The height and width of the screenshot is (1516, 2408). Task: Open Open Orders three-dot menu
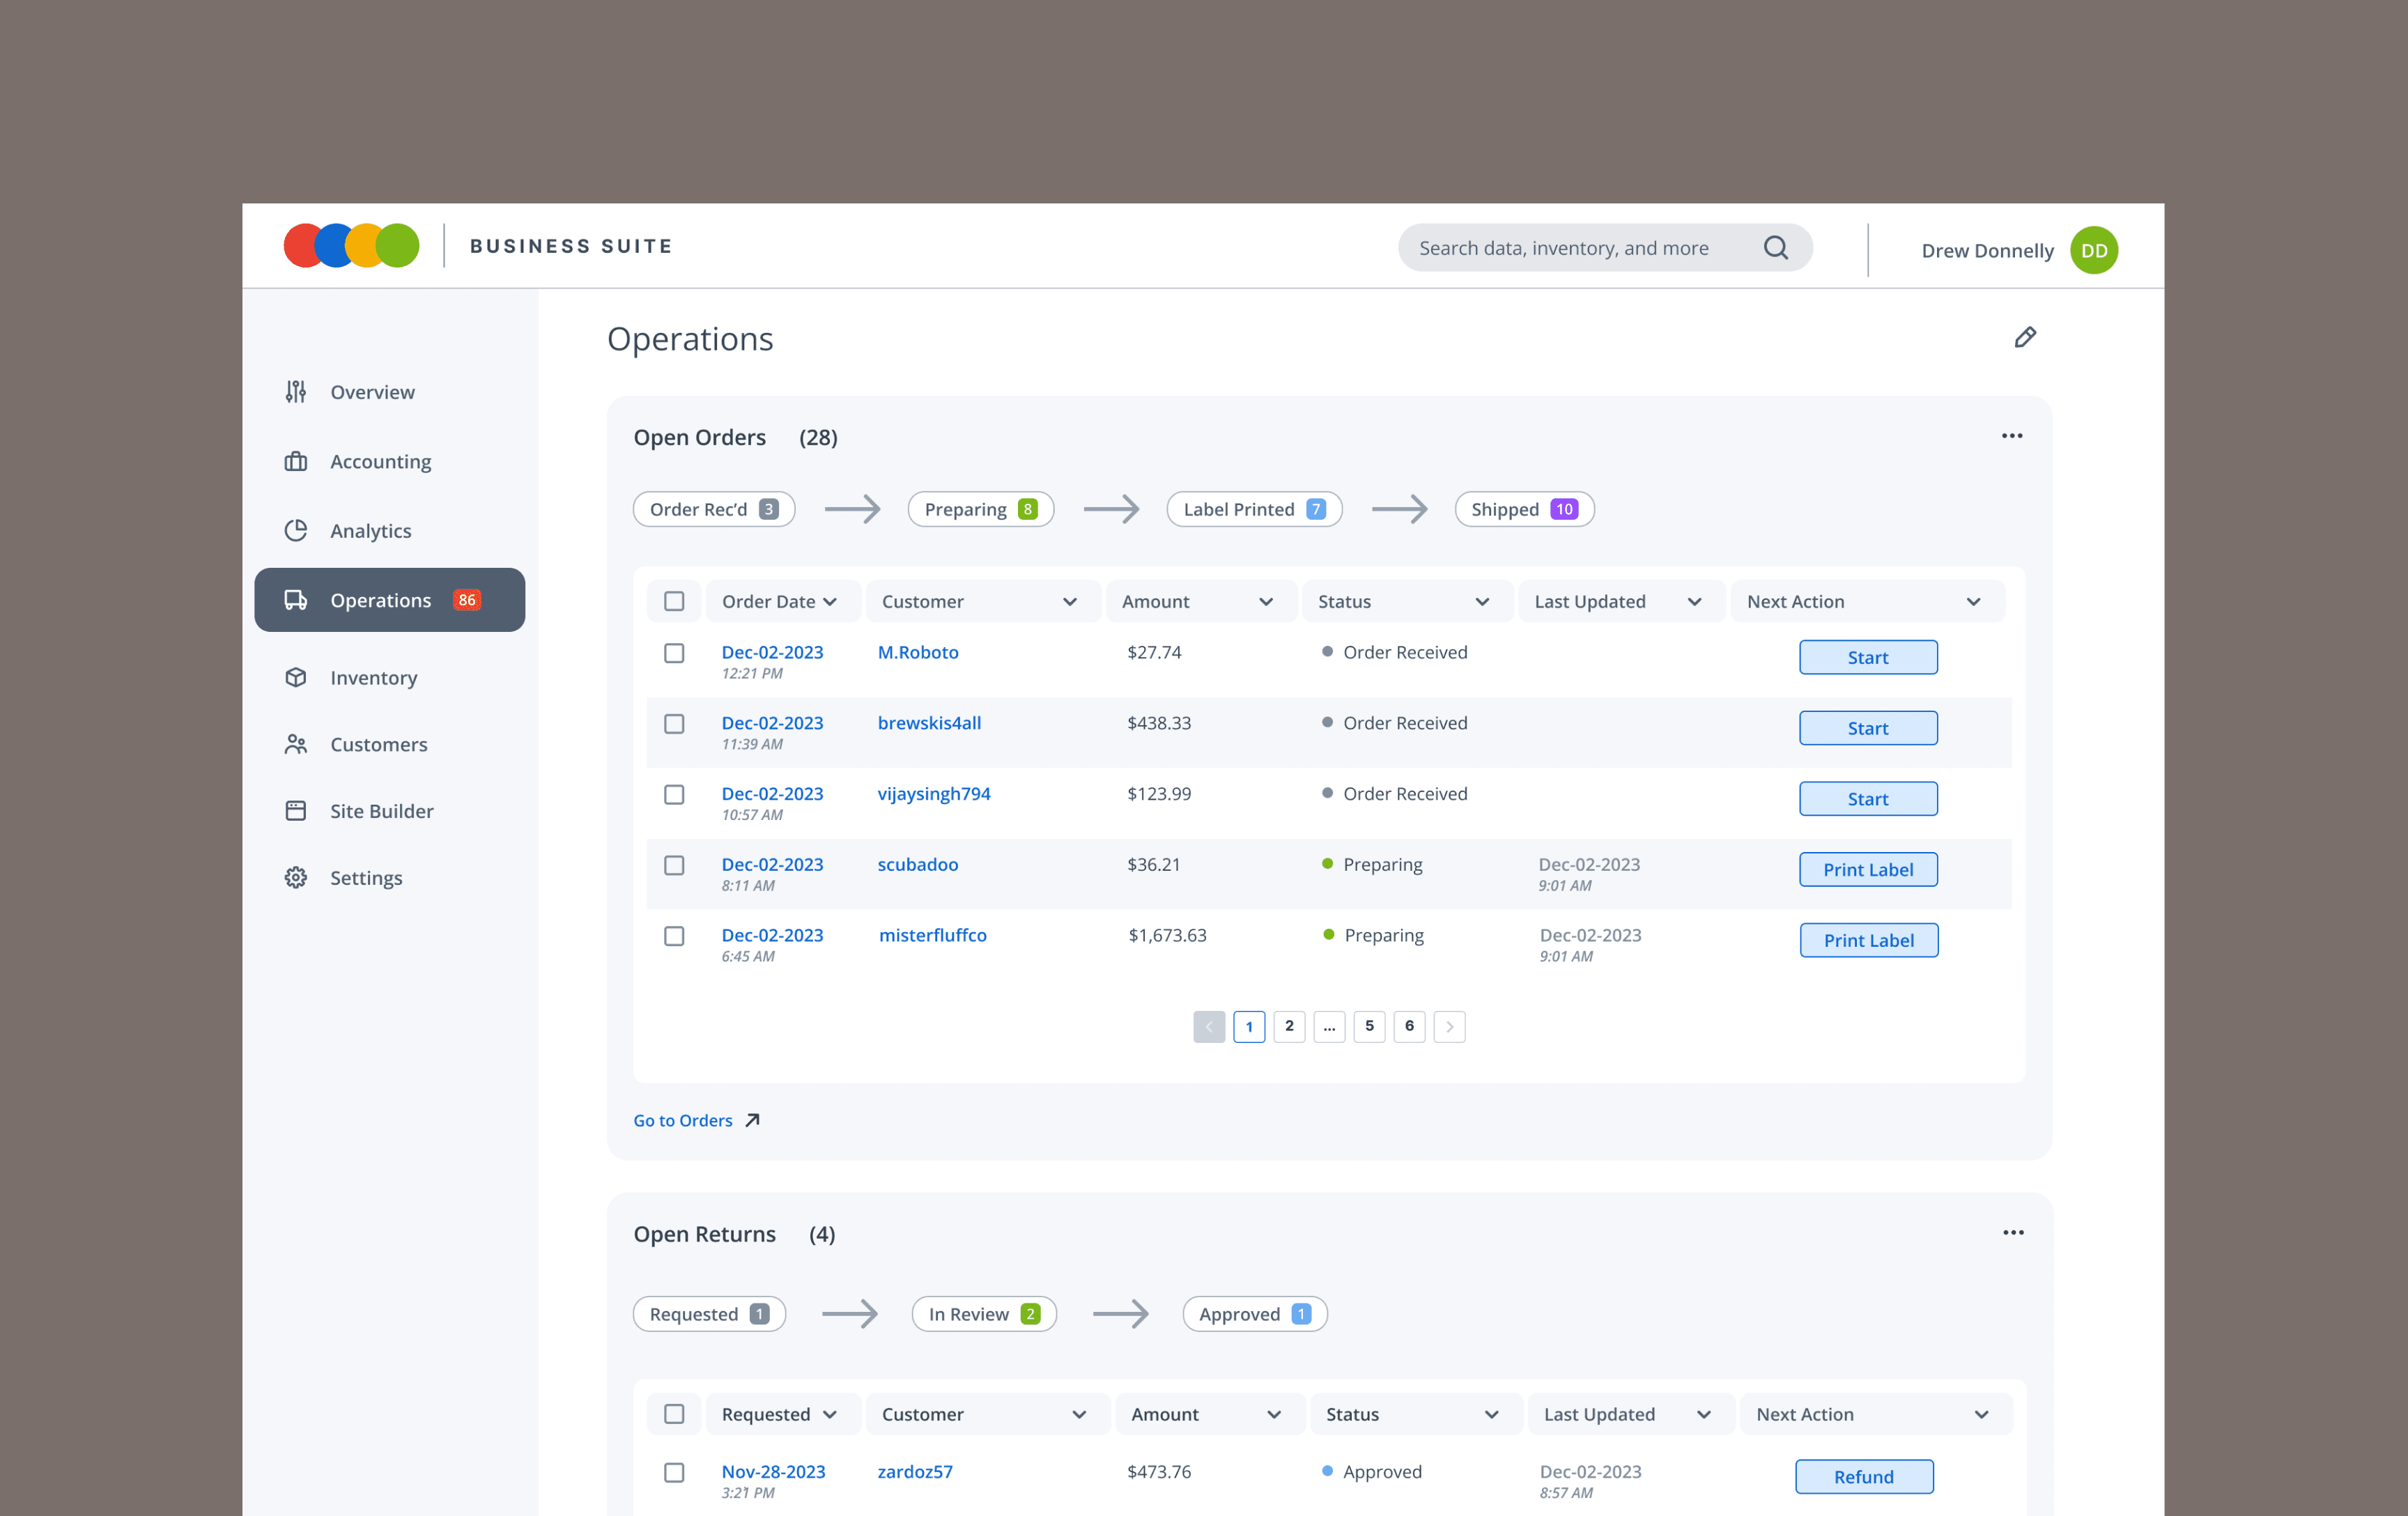coord(2012,436)
